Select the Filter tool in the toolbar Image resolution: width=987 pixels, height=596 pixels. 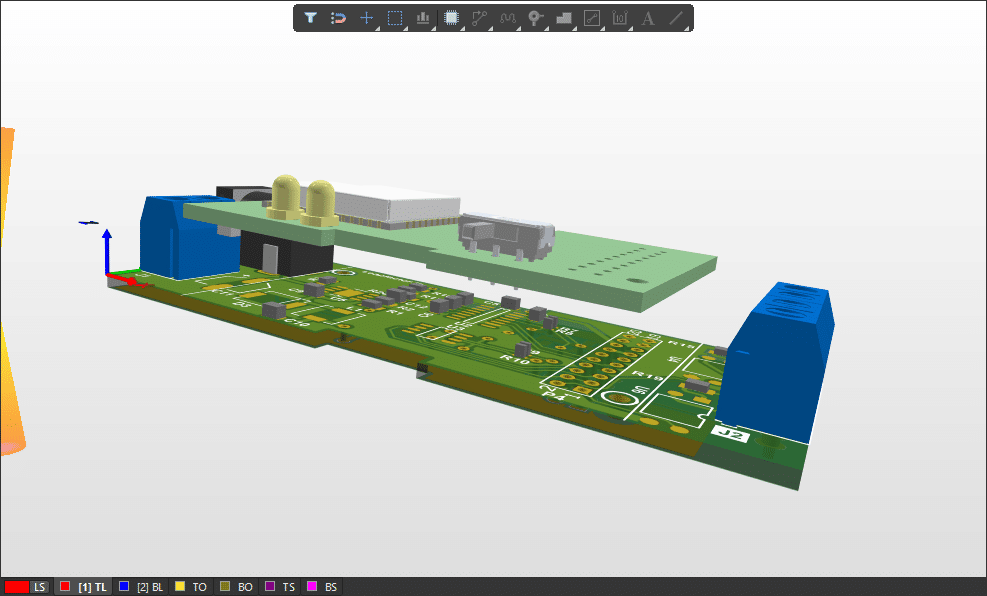point(311,17)
